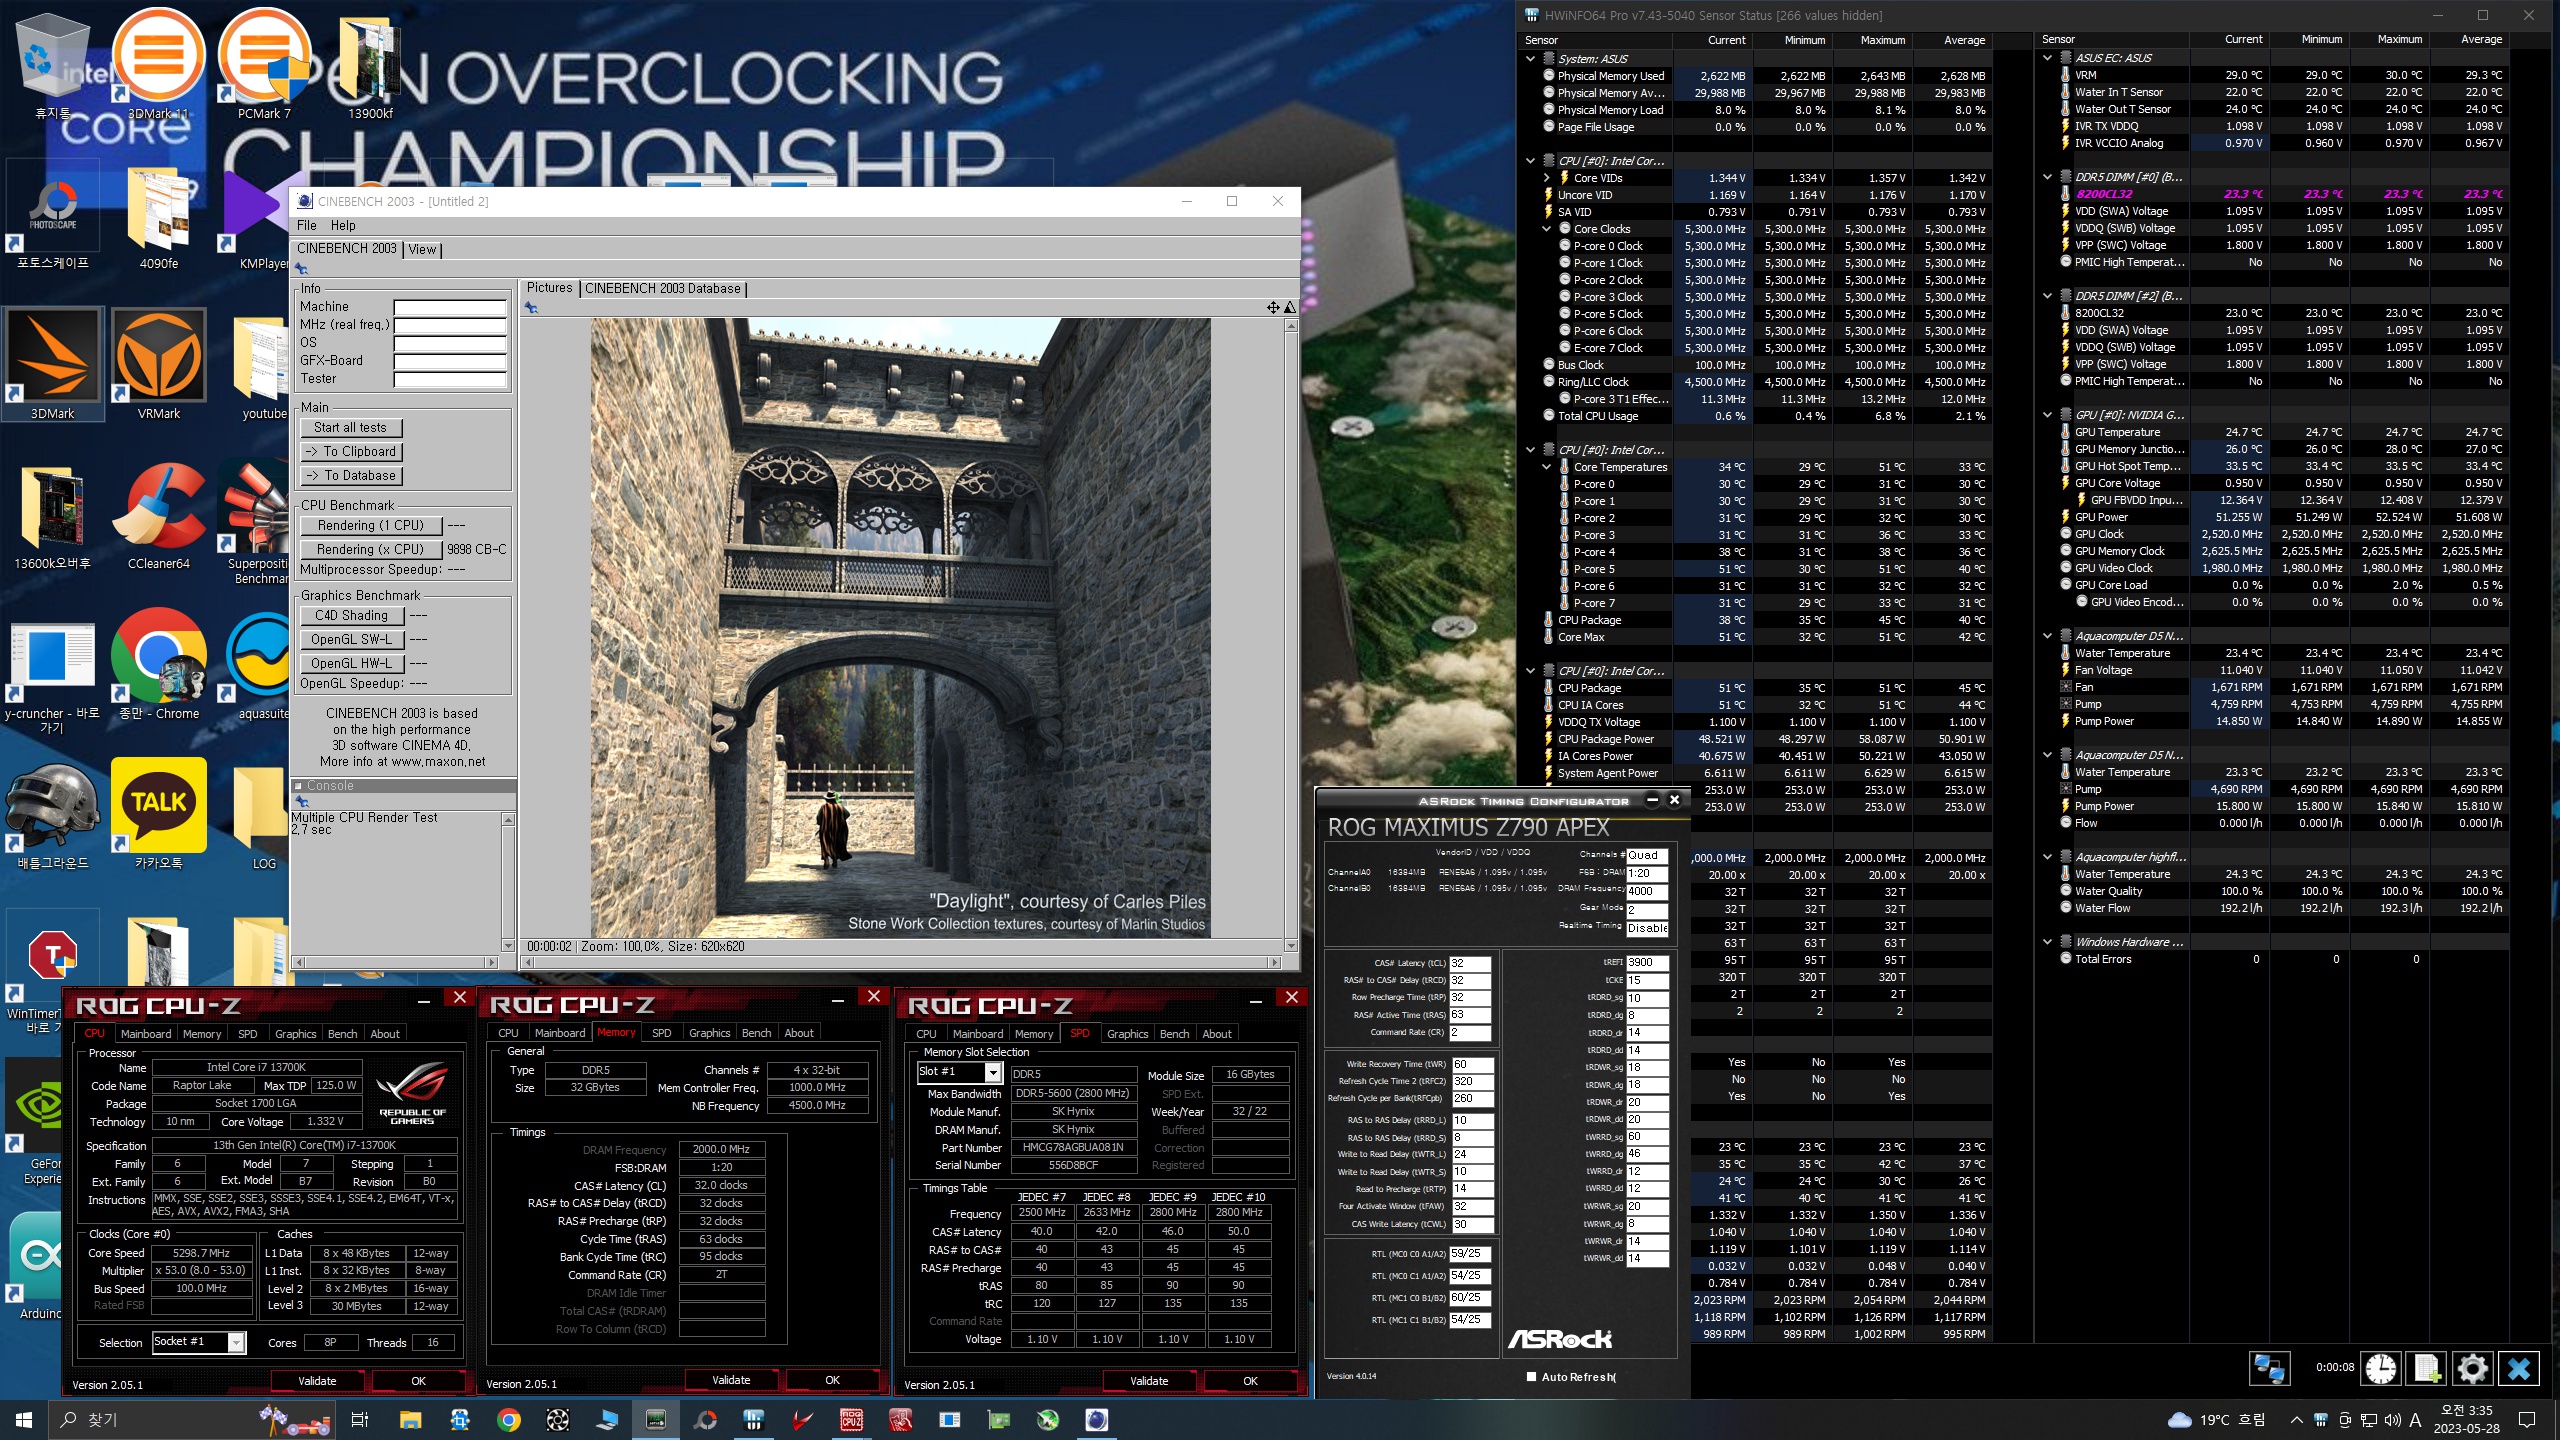Open HWiNFO remote sensor monitor network icon
Viewport: 2560px width, 1440px height.
(x=2268, y=1368)
